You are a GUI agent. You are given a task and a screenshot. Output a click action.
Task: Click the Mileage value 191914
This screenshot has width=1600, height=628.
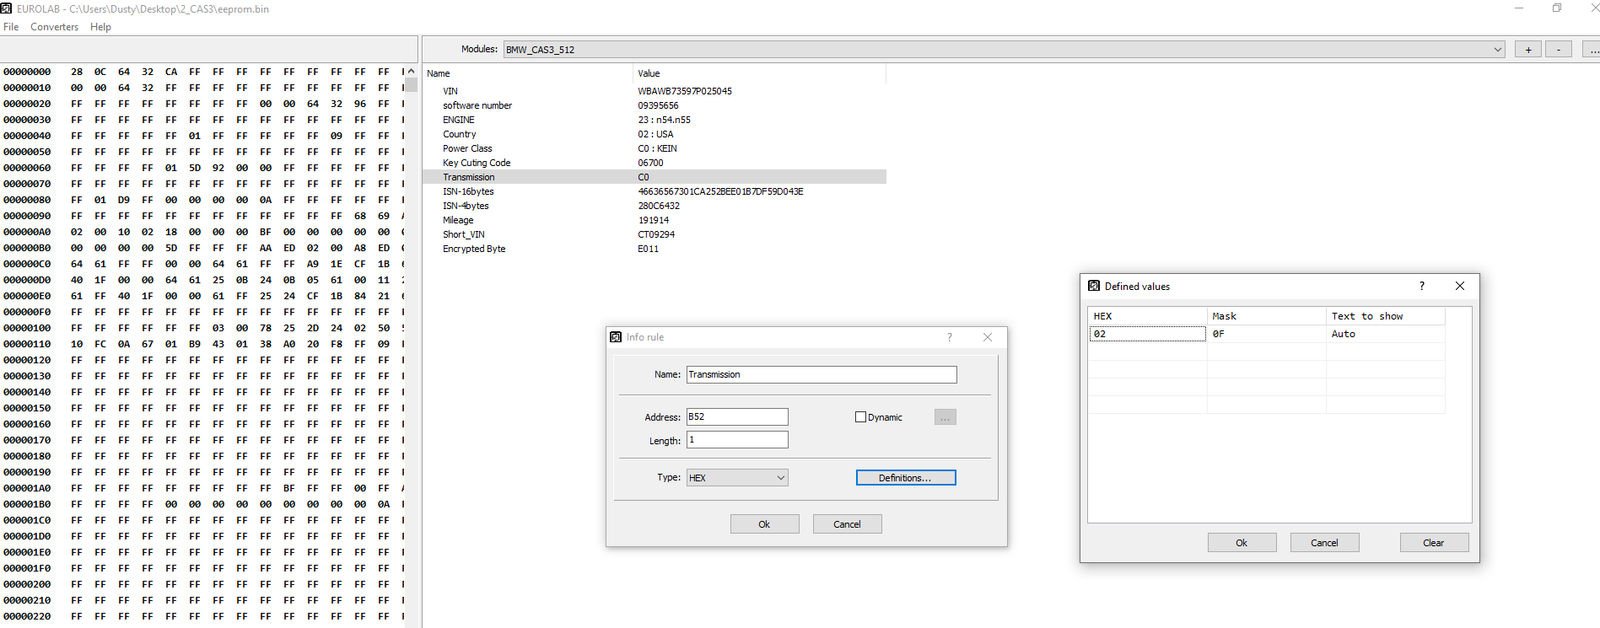(x=653, y=220)
